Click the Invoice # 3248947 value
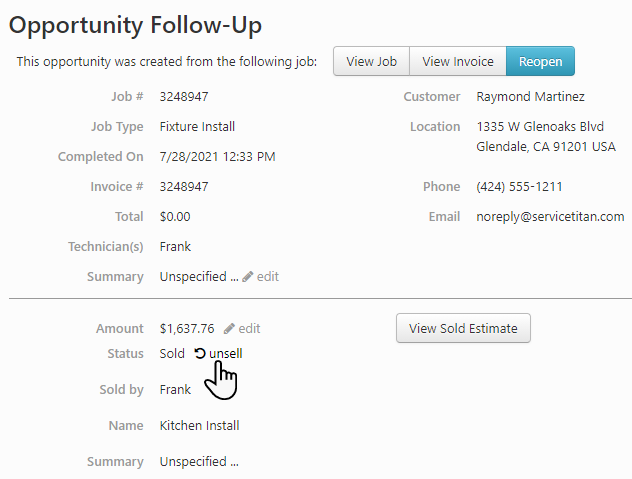Image resolution: width=632 pixels, height=479 pixels. [184, 186]
